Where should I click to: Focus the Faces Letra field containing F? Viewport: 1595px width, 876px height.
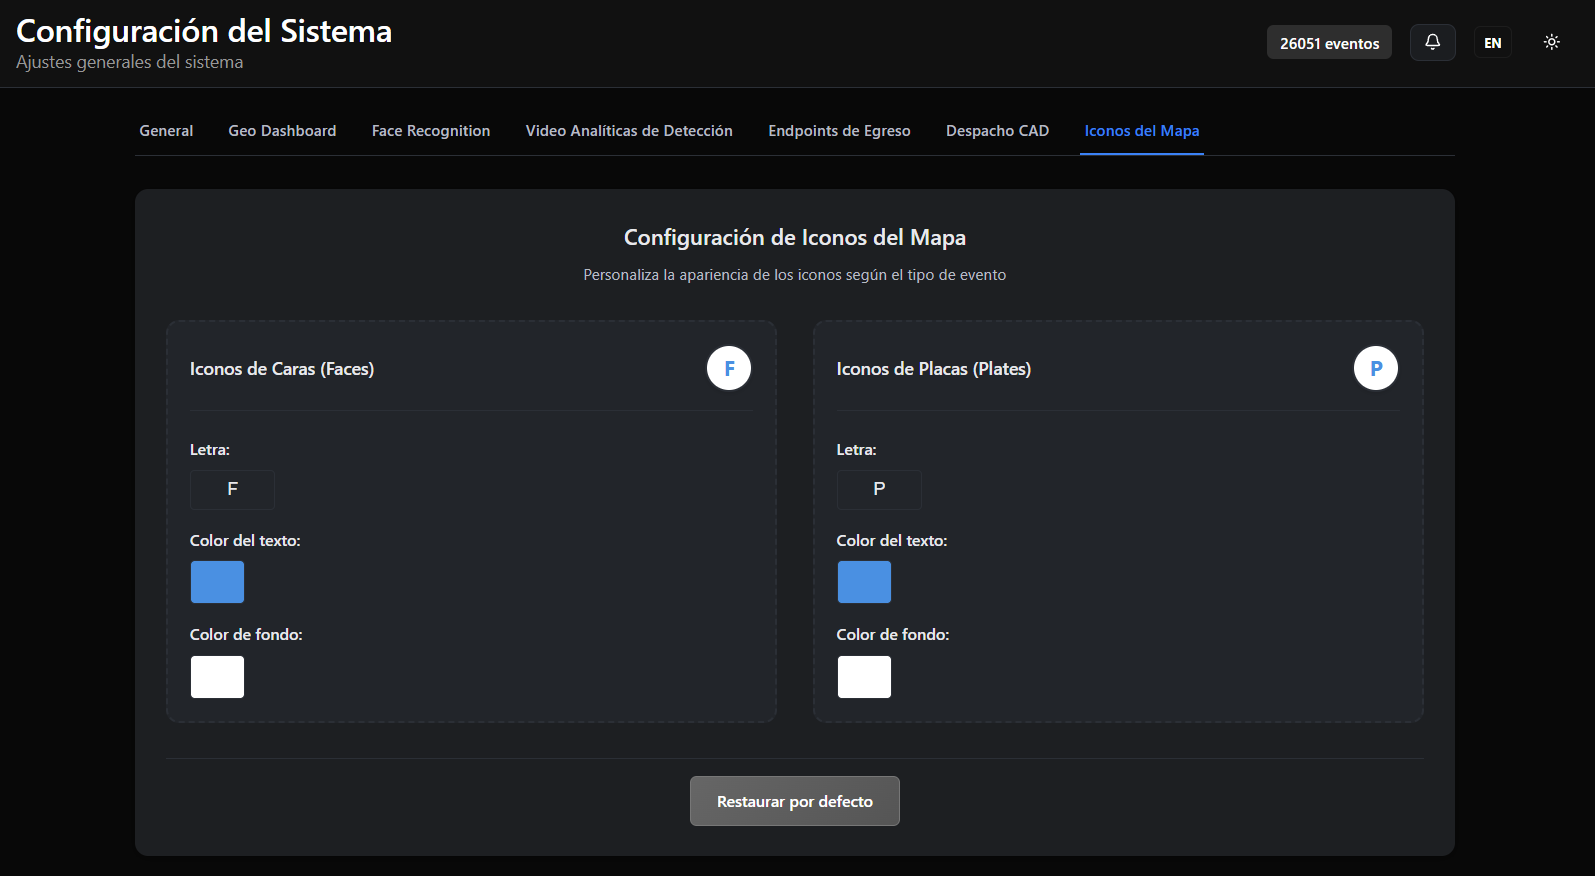coord(232,489)
